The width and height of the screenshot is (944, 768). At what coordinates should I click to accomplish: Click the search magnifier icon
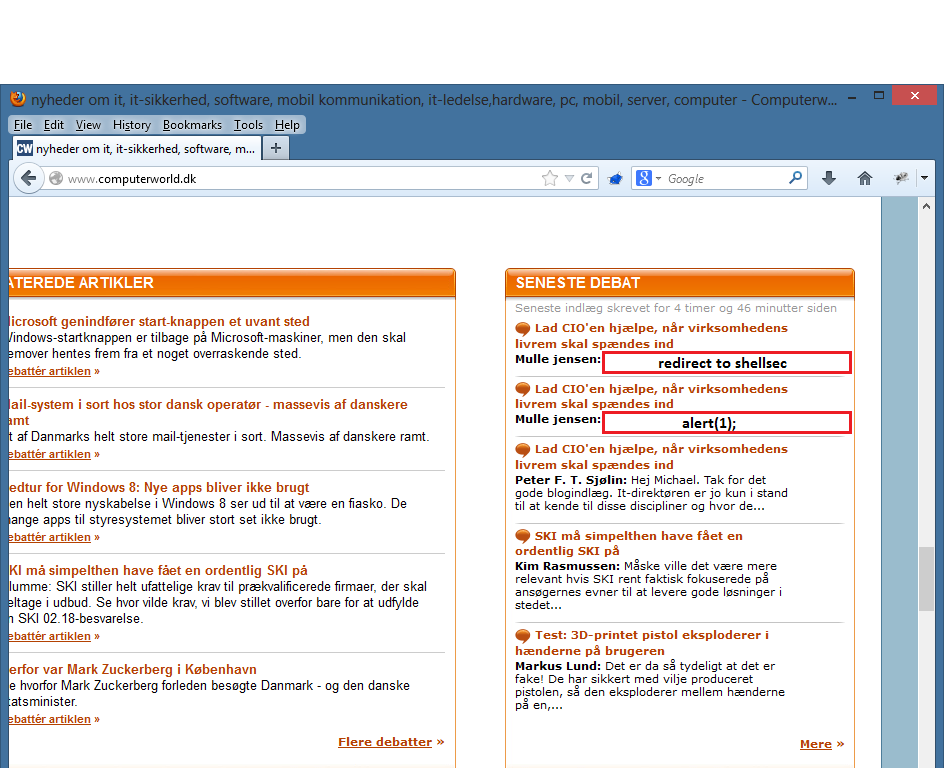click(796, 178)
